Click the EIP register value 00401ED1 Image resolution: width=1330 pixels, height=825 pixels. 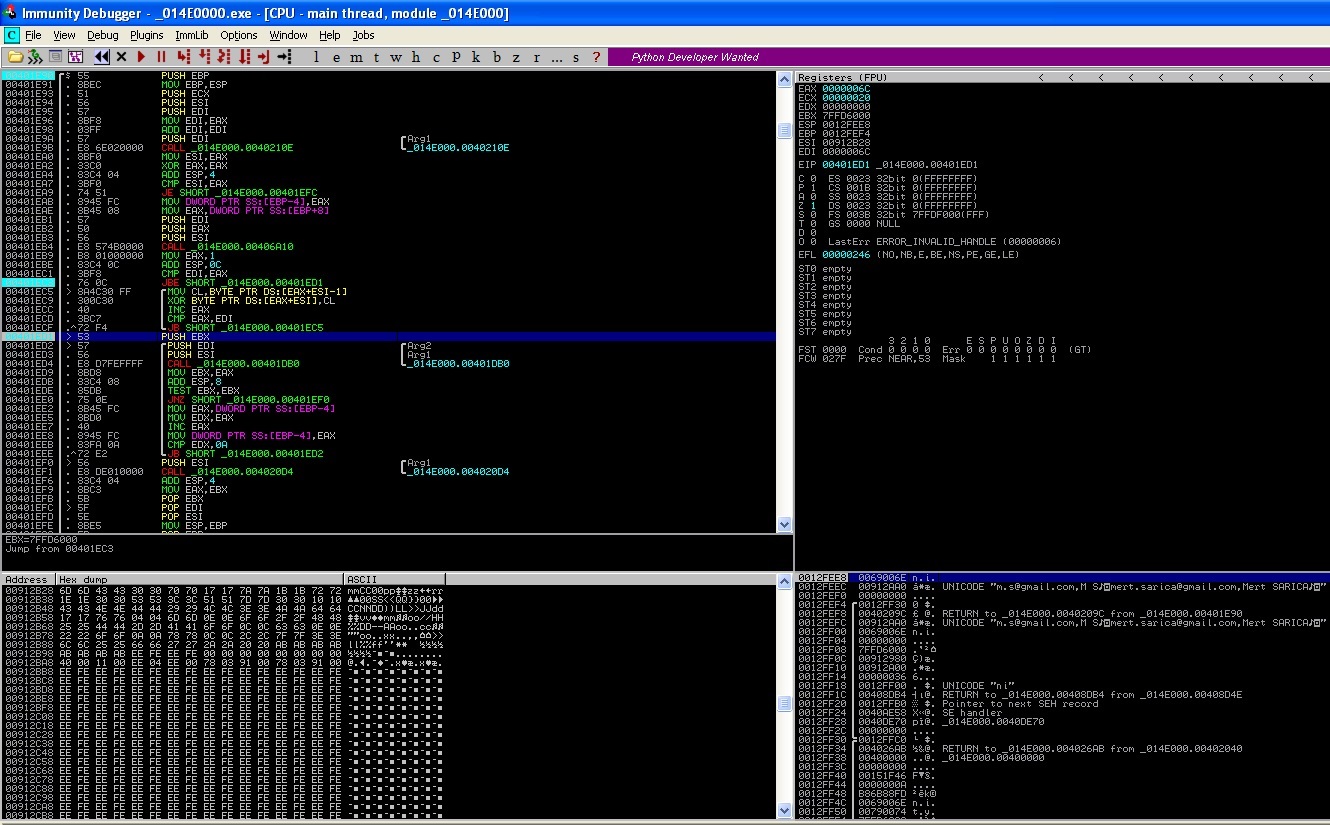pos(846,164)
